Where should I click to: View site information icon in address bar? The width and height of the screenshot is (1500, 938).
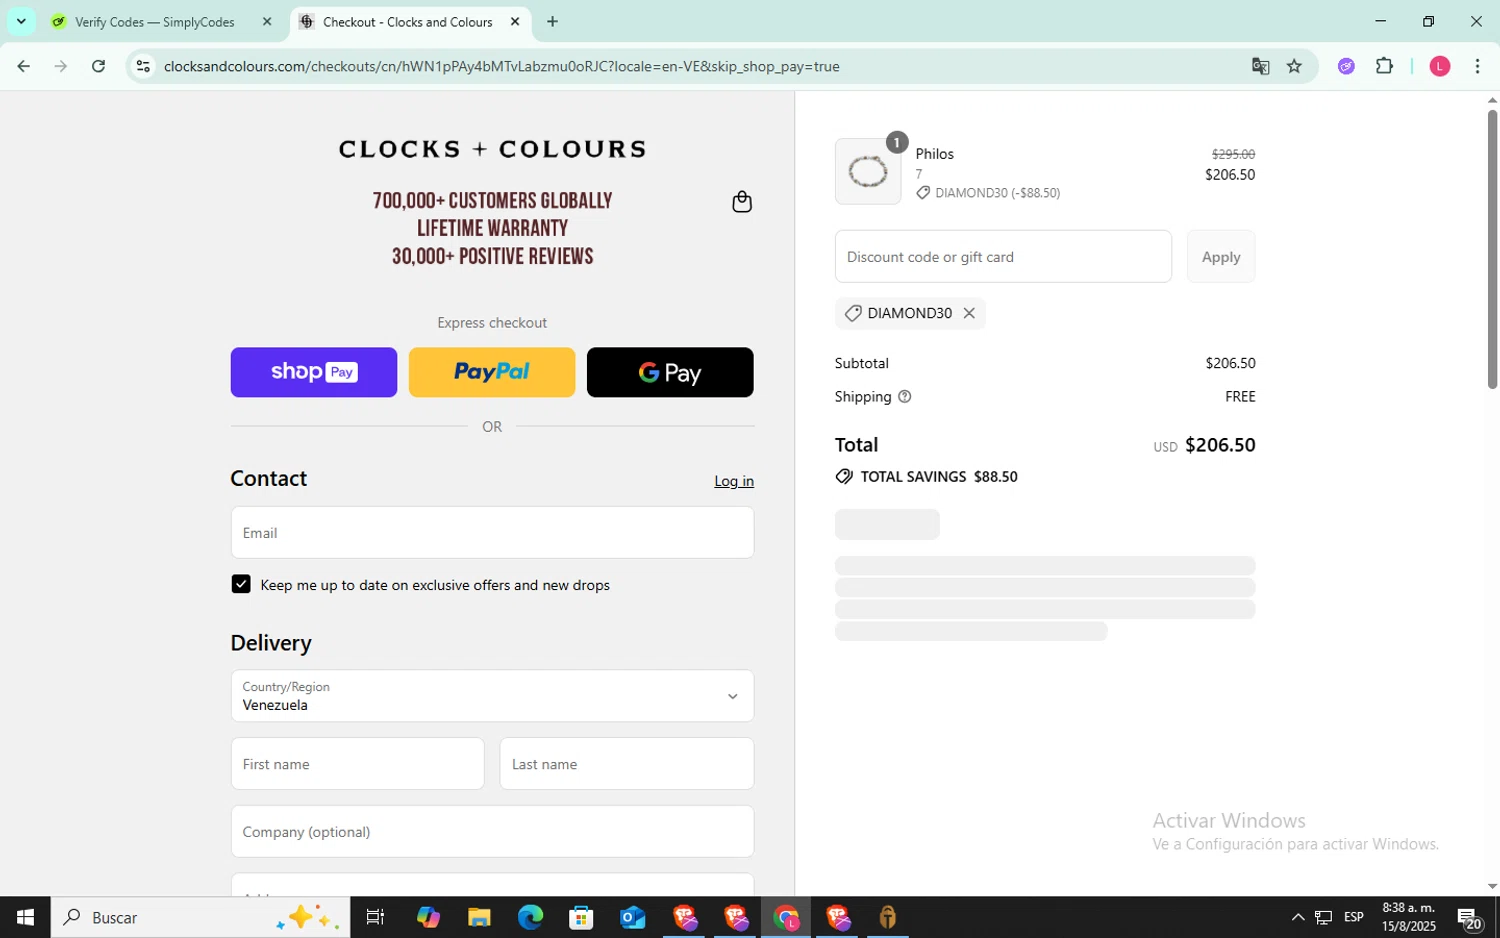(x=143, y=66)
